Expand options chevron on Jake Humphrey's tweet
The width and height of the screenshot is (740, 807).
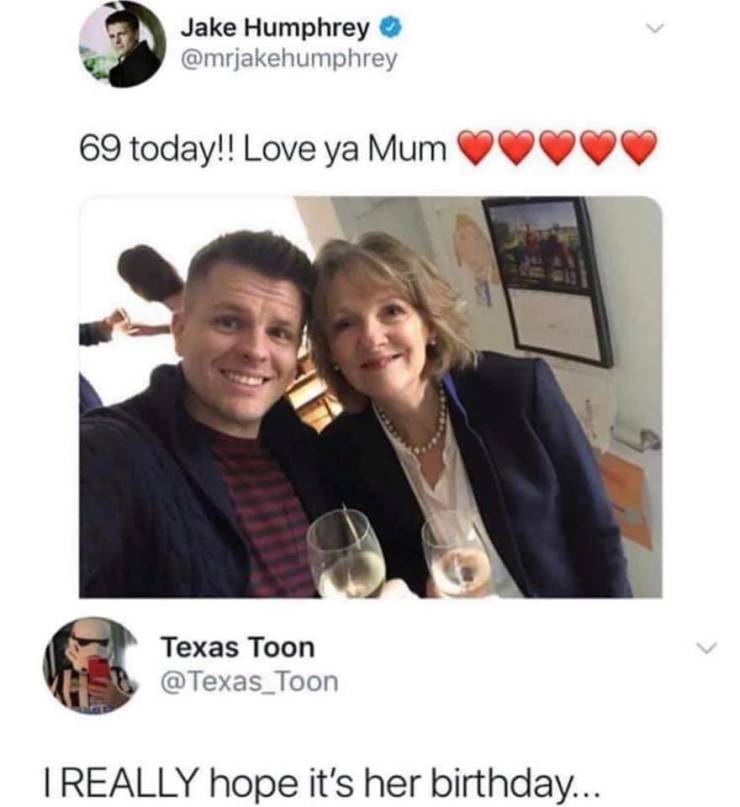[656, 31]
